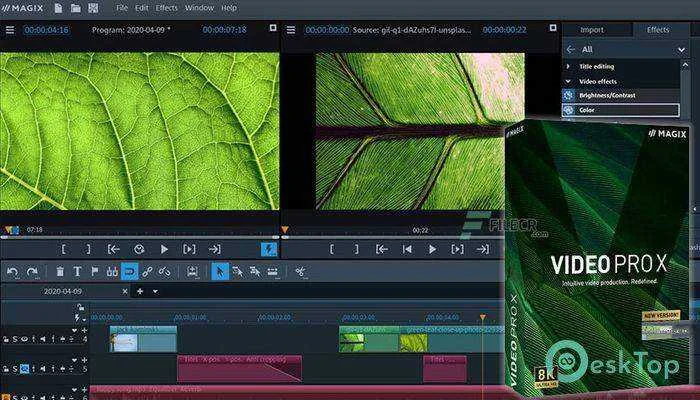Viewport: 700px width, 400px height.
Task: Open the Title editor T icon
Action: coord(77,271)
